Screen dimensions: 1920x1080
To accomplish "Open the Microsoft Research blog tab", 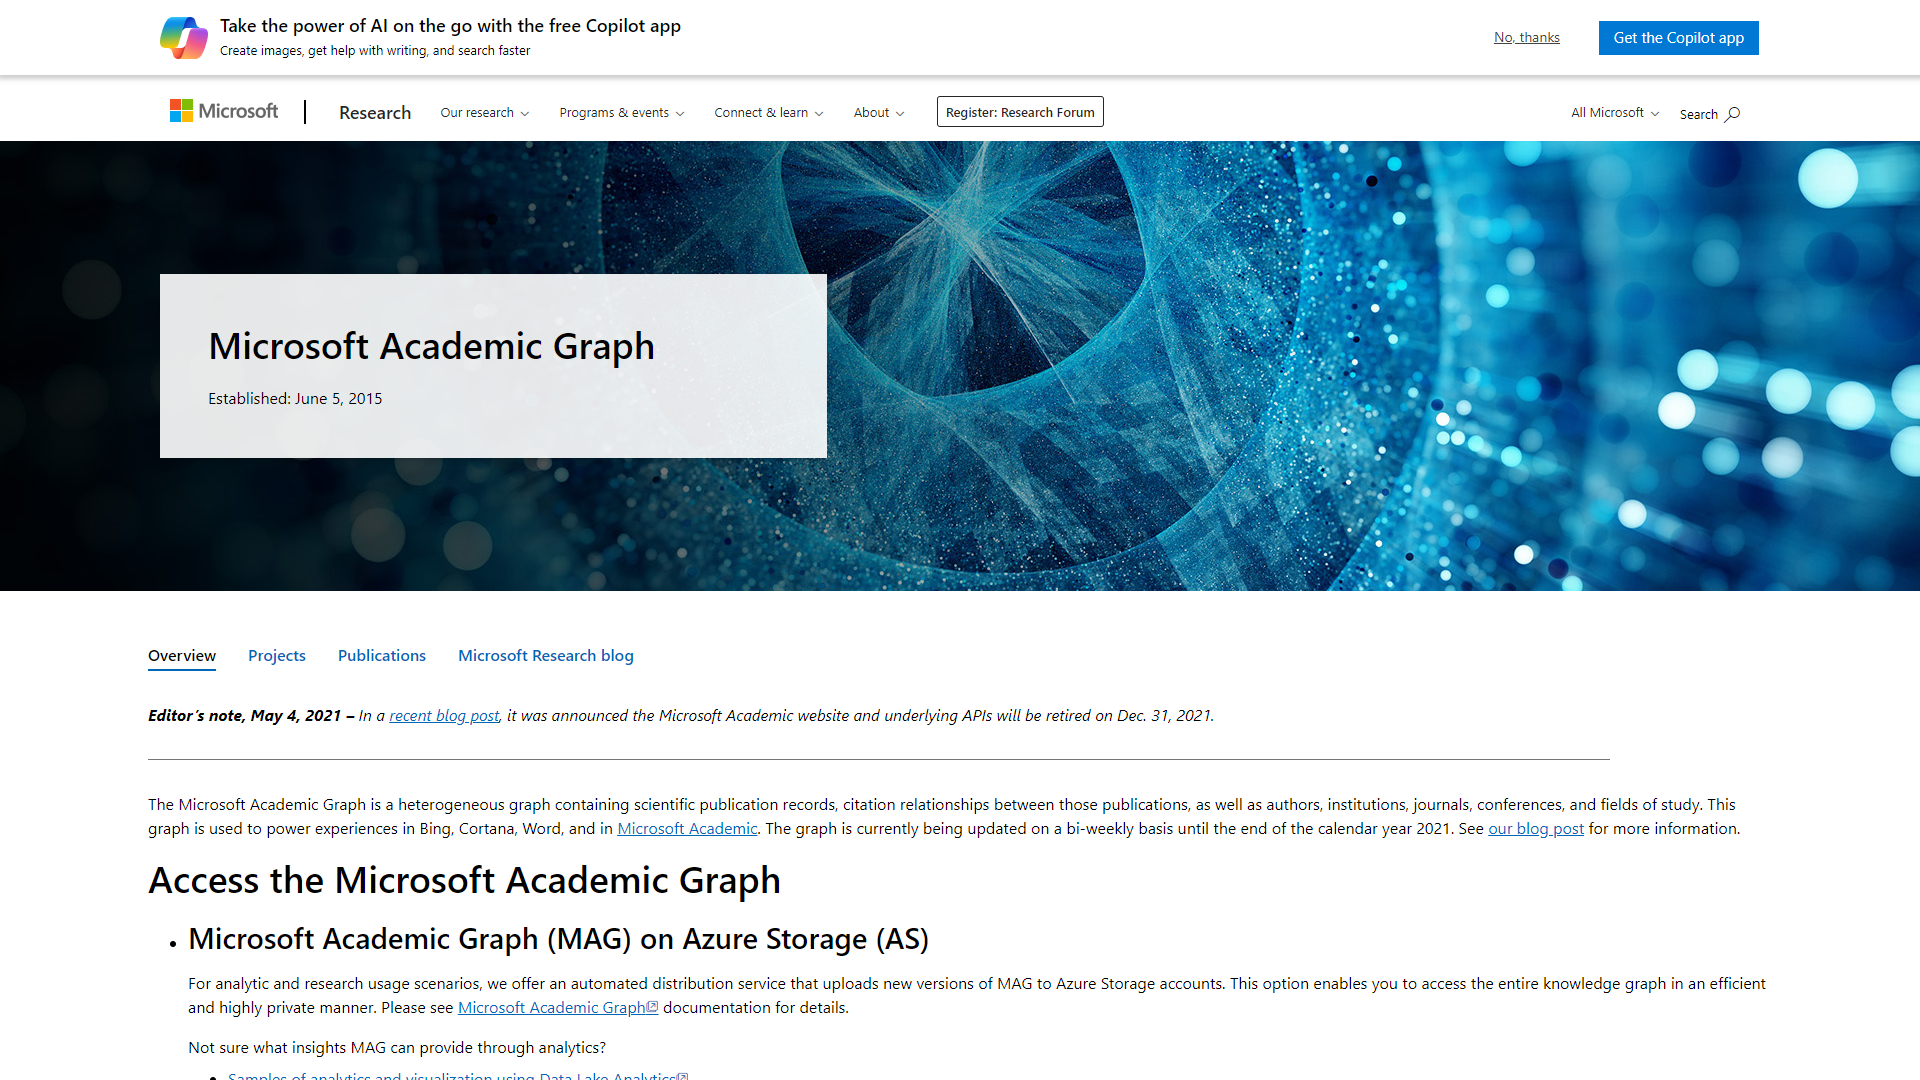I will (x=545, y=655).
